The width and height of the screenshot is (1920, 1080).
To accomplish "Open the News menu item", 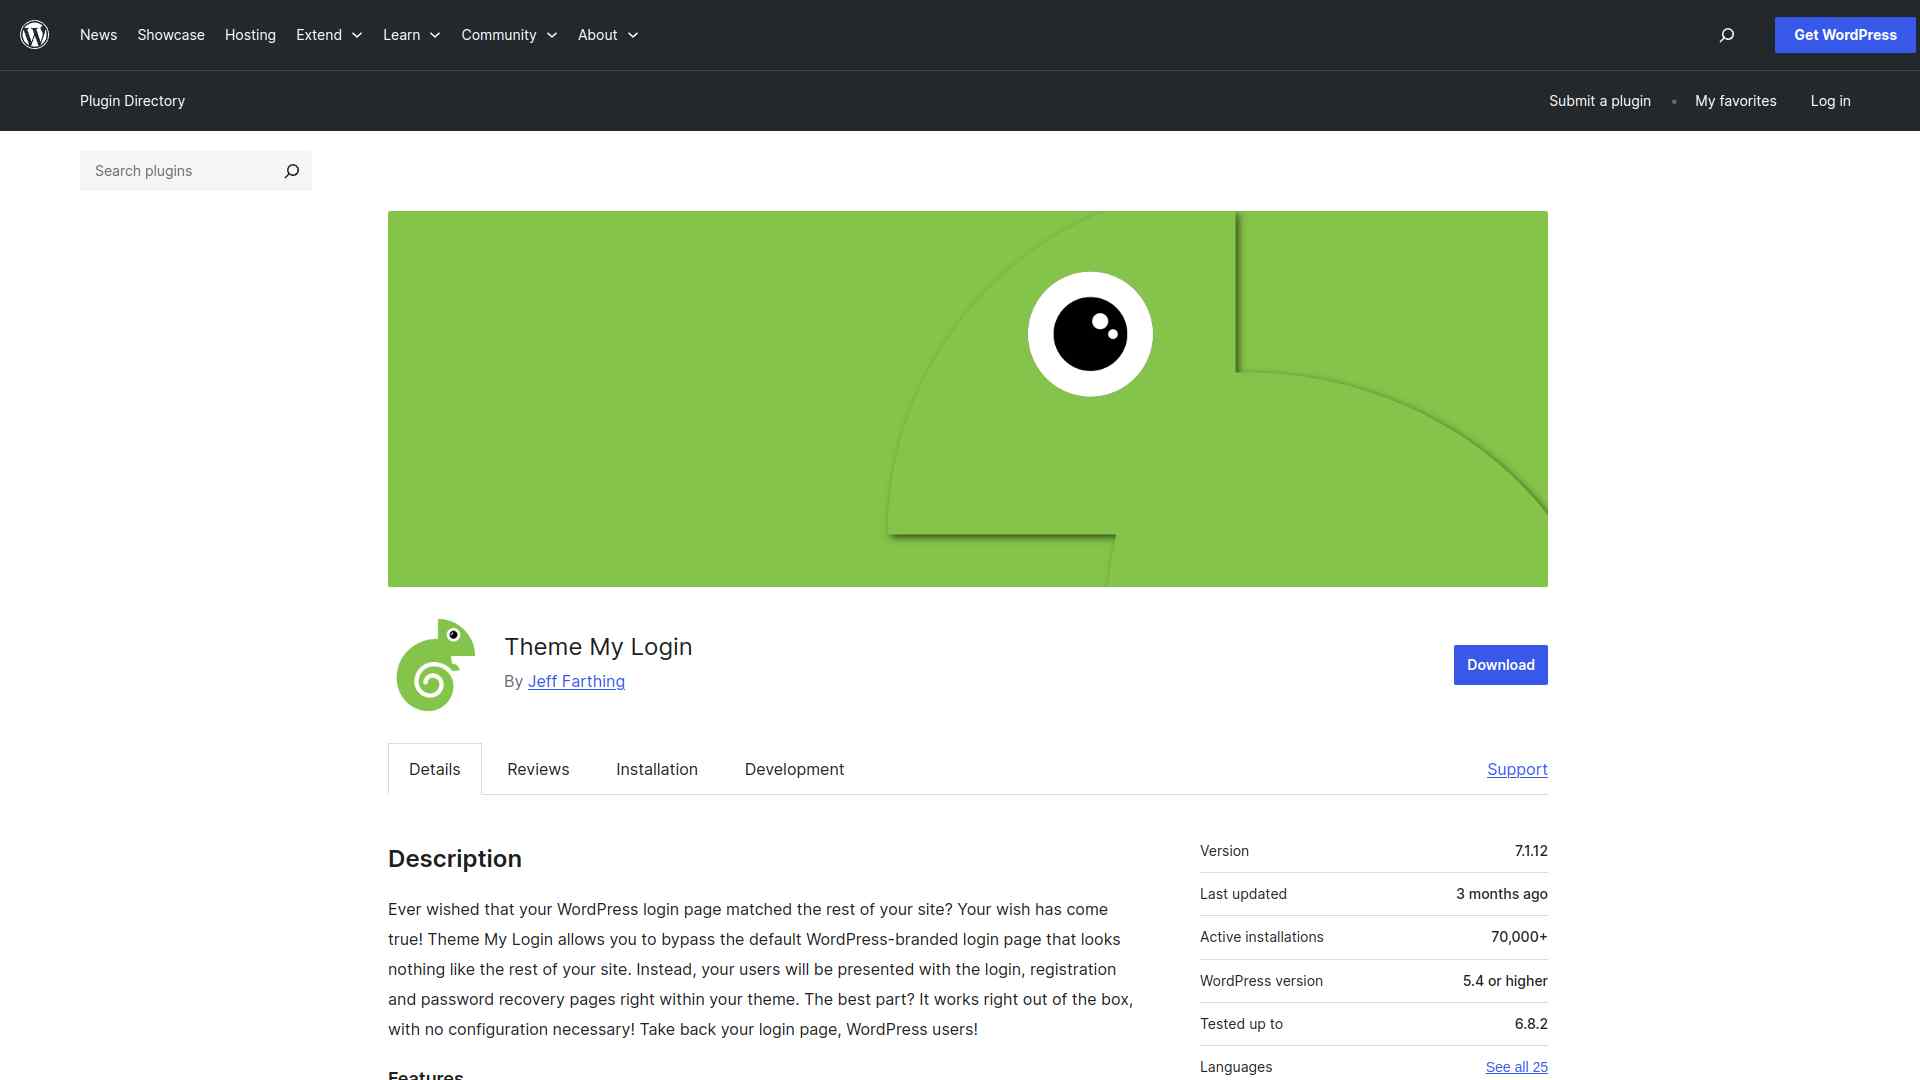I will pyautogui.click(x=98, y=35).
